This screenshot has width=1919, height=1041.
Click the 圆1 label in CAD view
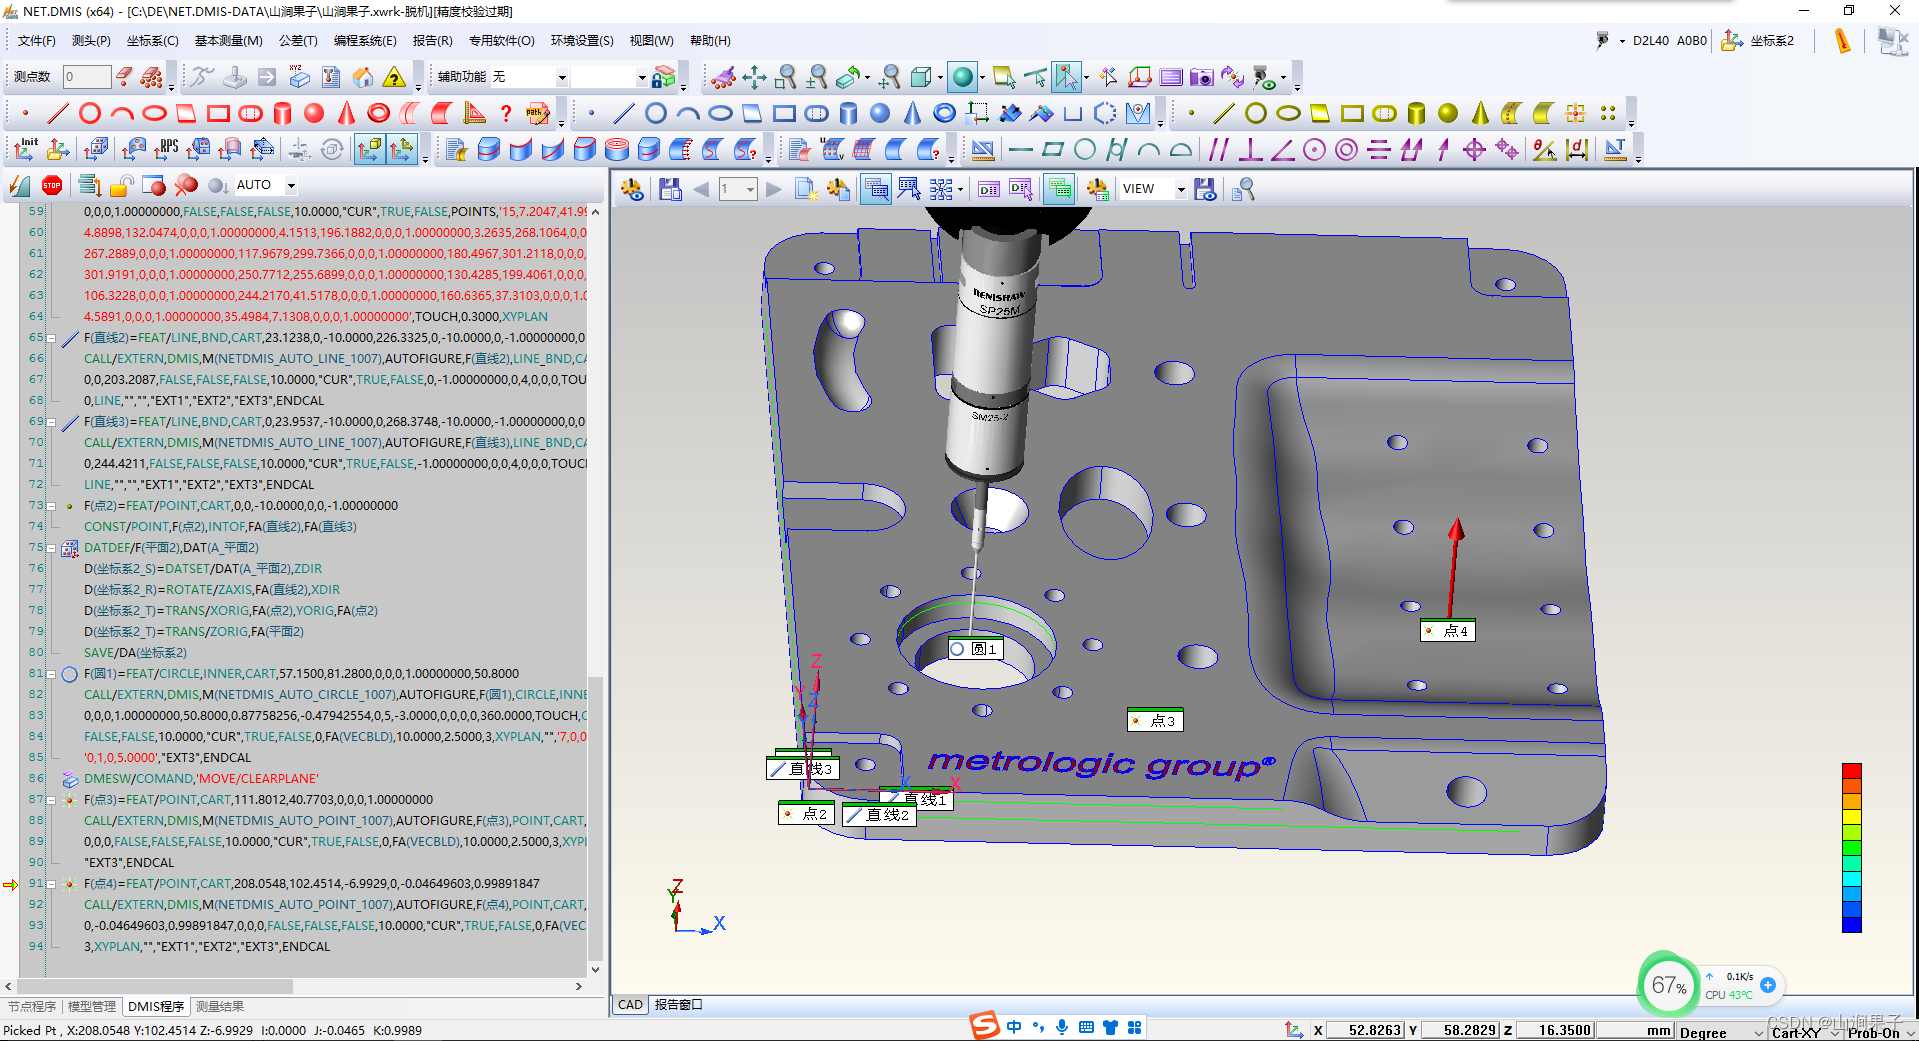[x=974, y=649]
